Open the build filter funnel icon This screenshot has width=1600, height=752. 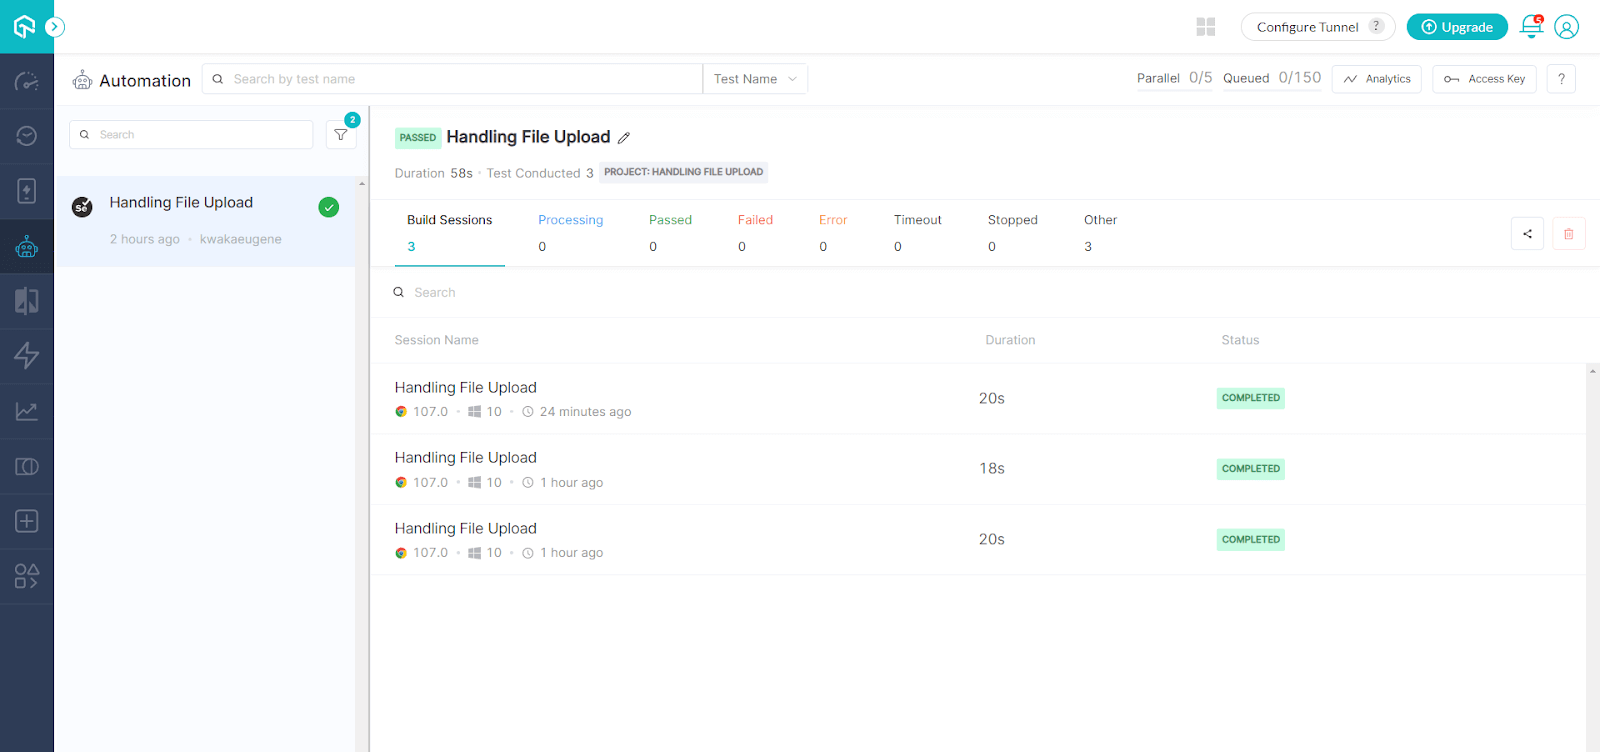[341, 135]
